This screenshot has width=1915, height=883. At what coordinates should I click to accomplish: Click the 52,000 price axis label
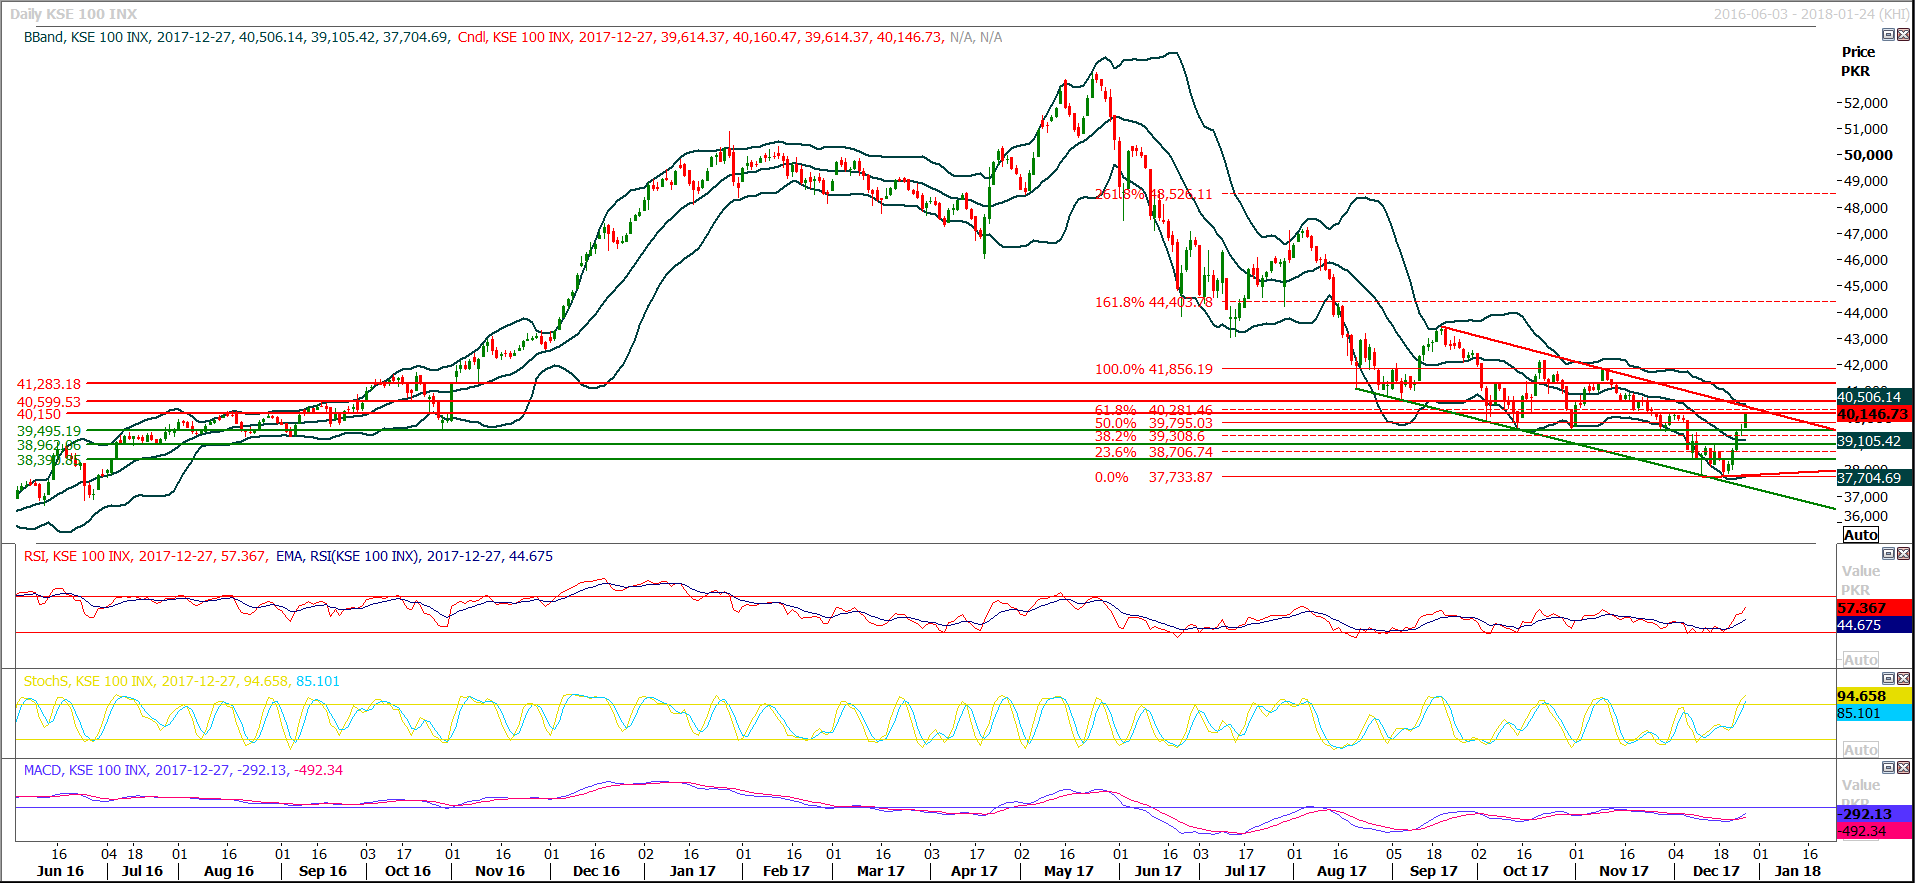pyautogui.click(x=1866, y=103)
